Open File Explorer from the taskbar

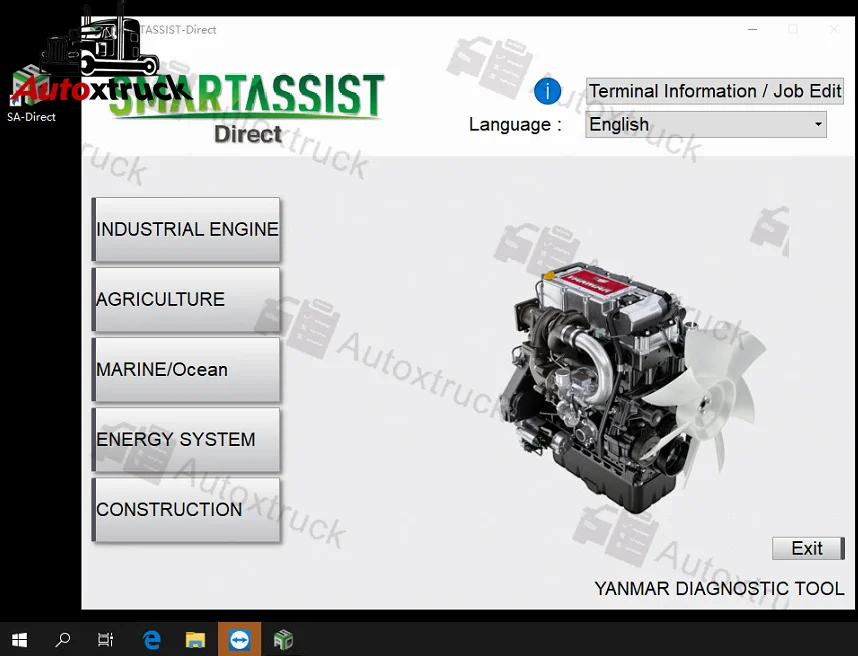195,639
